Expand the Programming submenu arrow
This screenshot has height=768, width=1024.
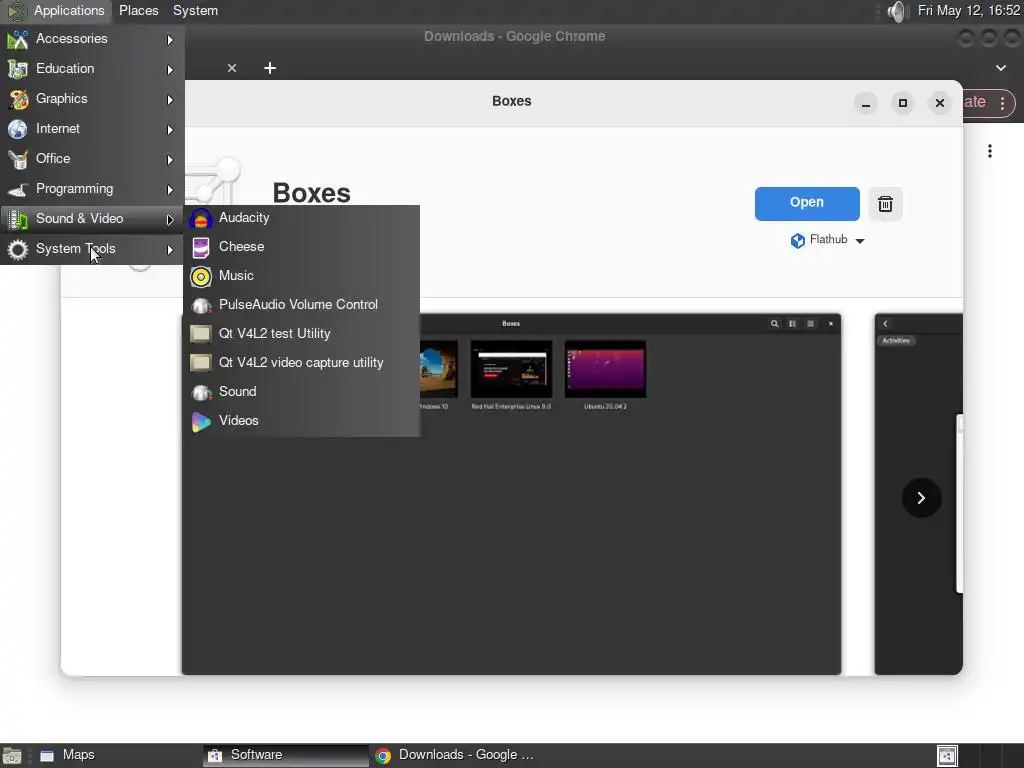pos(170,190)
